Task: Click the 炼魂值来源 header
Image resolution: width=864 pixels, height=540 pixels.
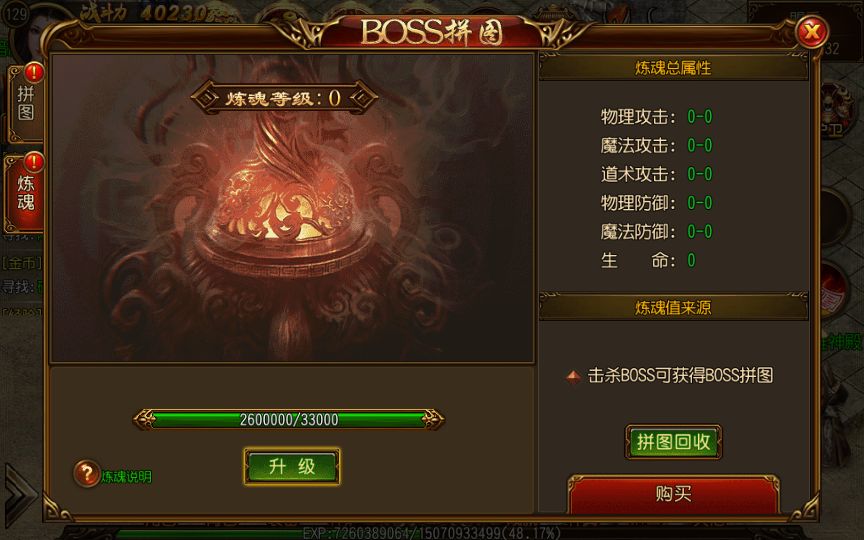Action: (x=673, y=307)
